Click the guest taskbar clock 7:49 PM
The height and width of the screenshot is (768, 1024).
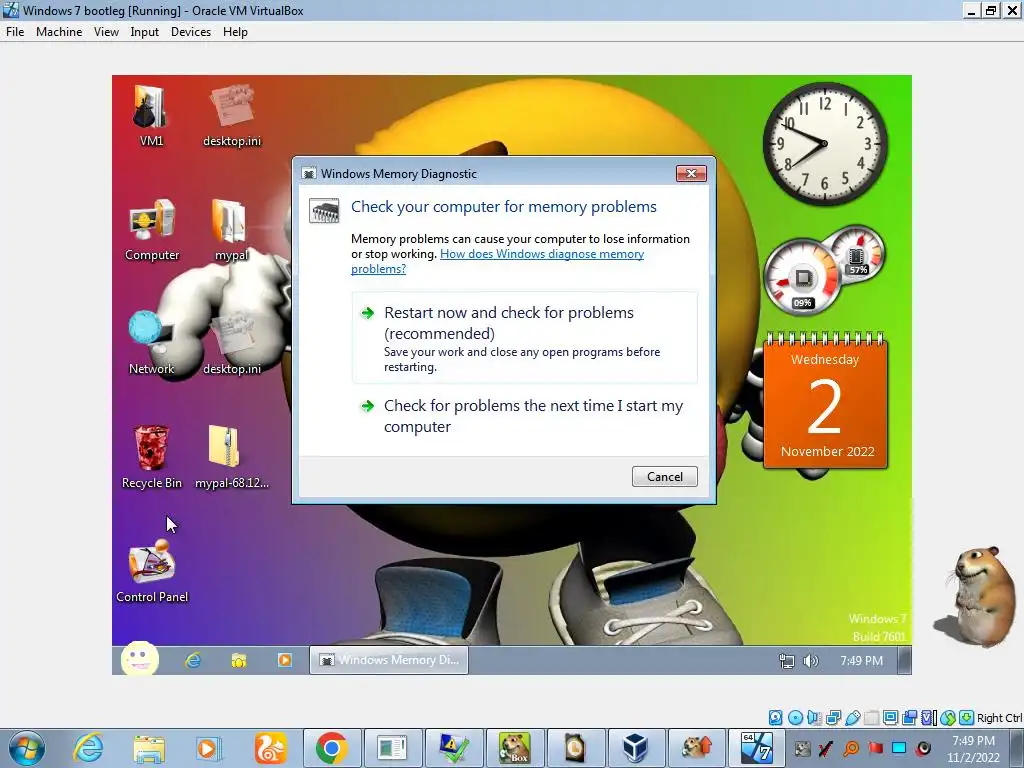[x=861, y=661]
